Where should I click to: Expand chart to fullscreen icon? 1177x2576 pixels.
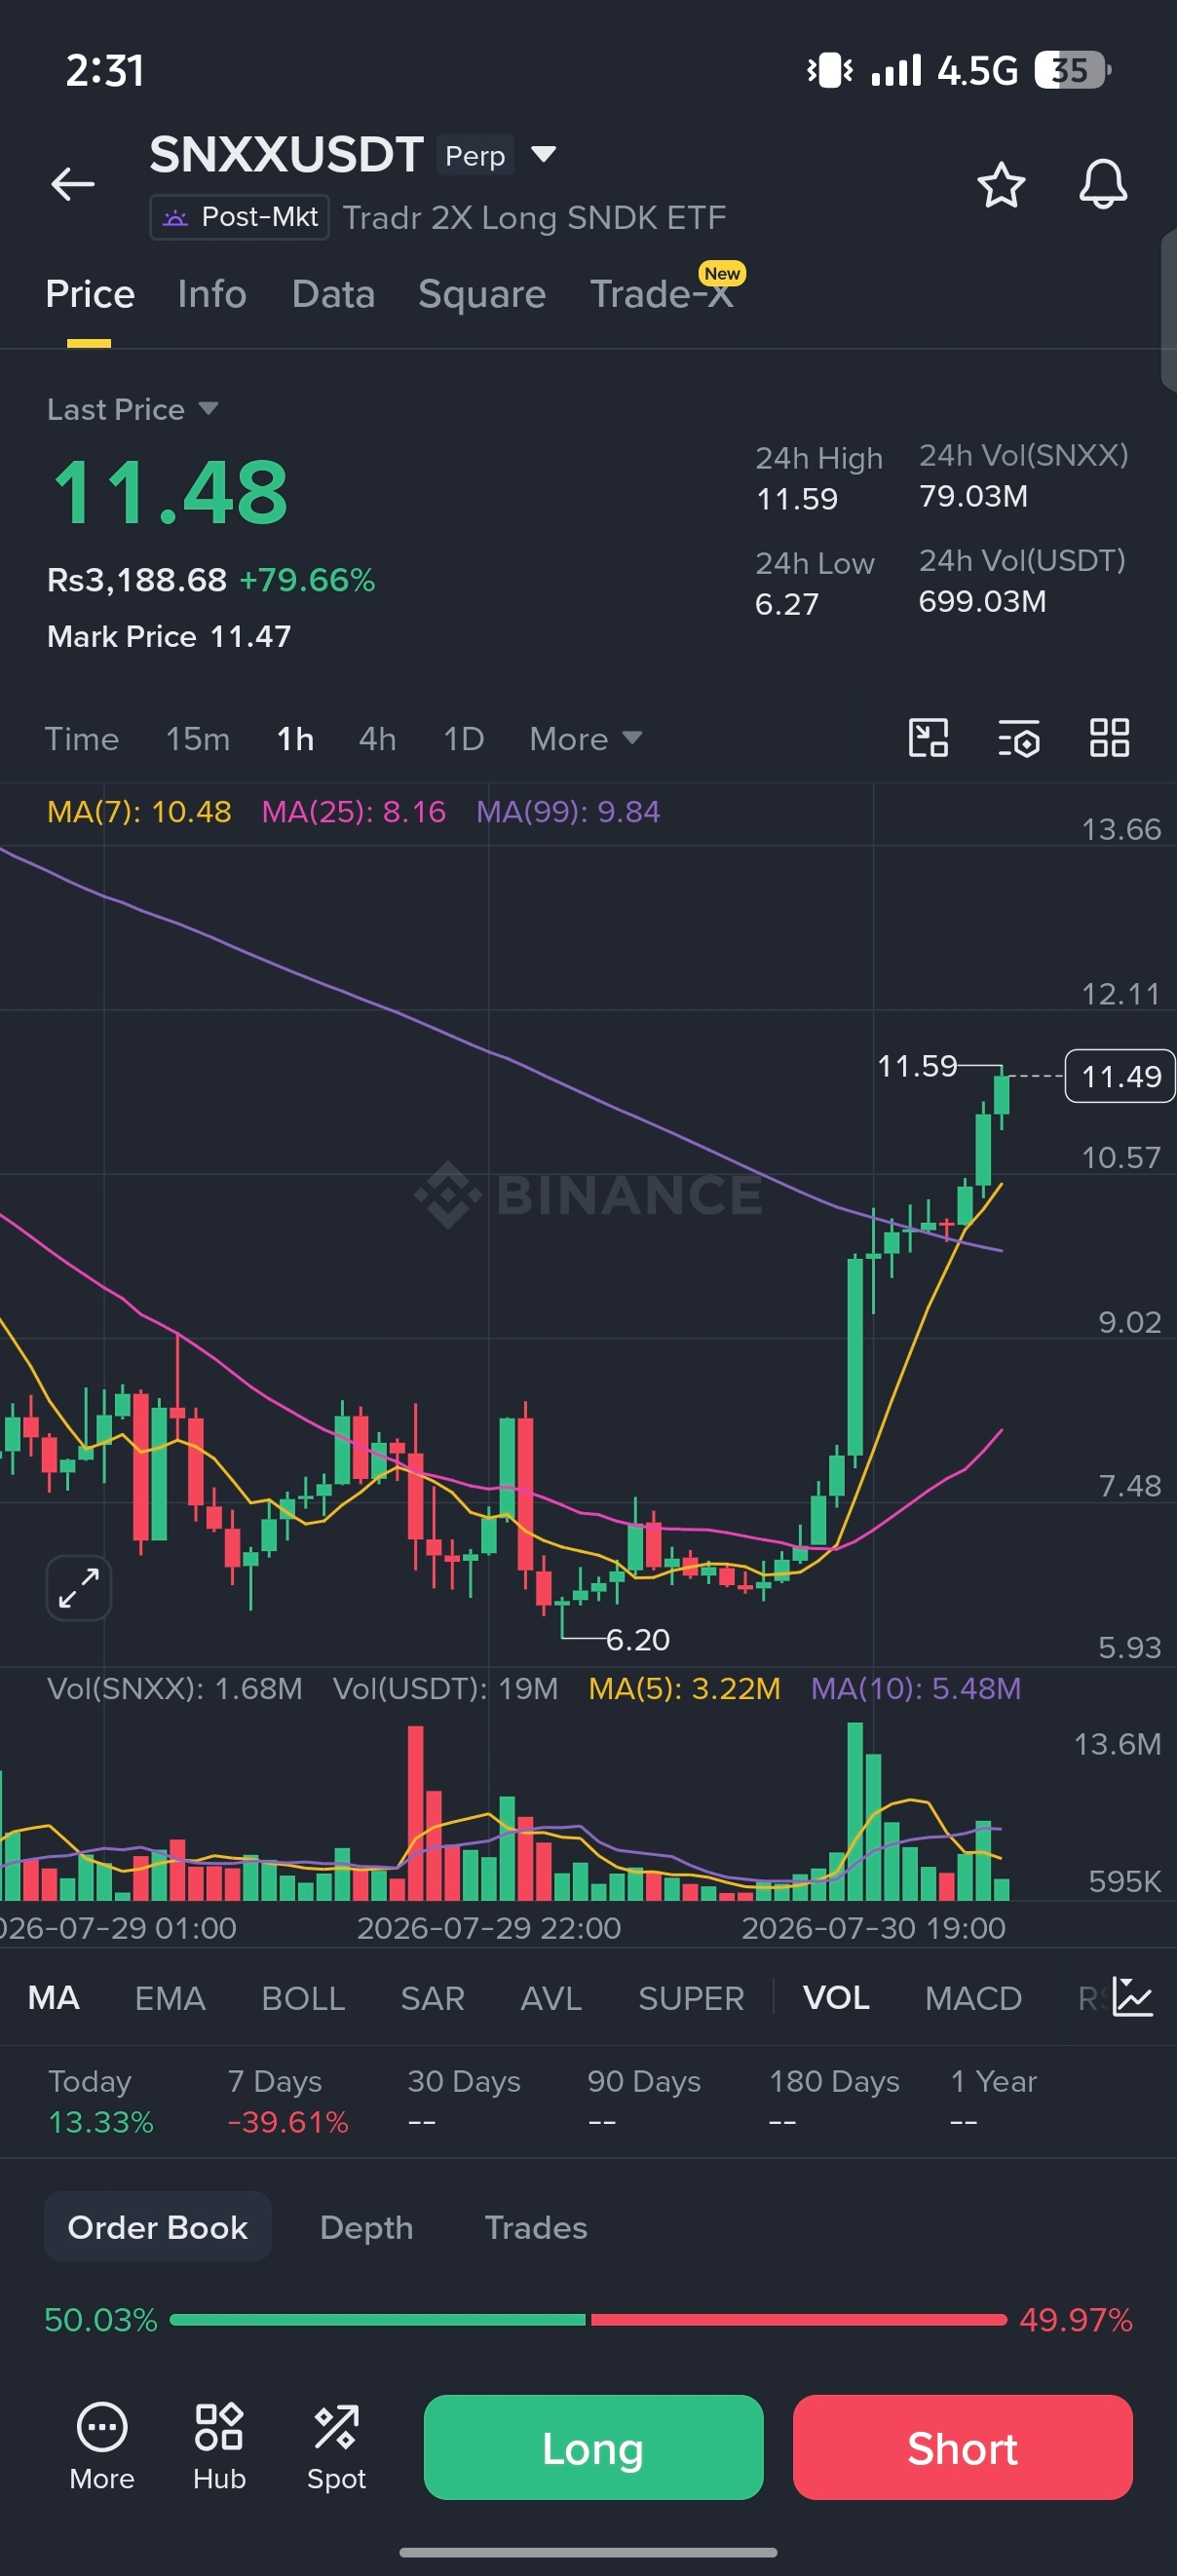click(79, 1587)
